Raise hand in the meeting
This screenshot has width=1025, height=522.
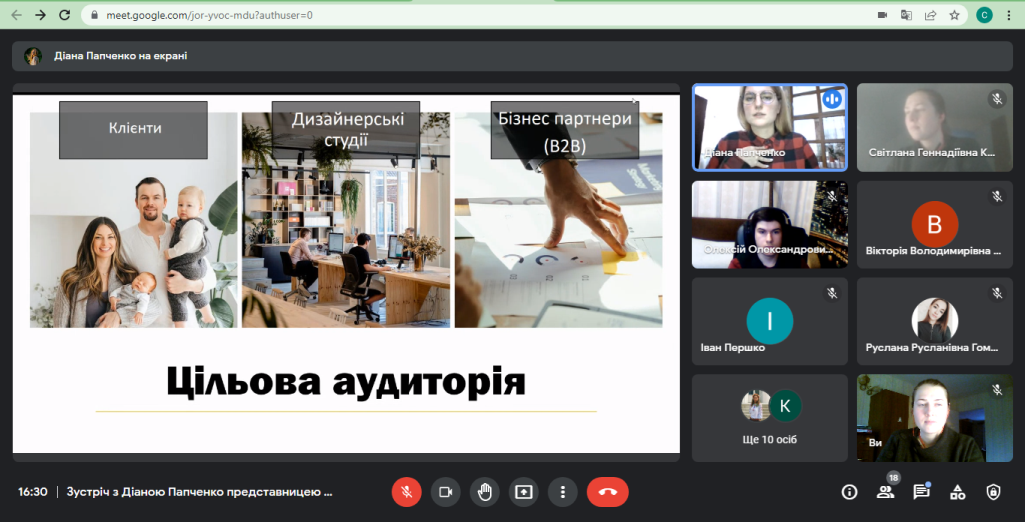(x=484, y=492)
